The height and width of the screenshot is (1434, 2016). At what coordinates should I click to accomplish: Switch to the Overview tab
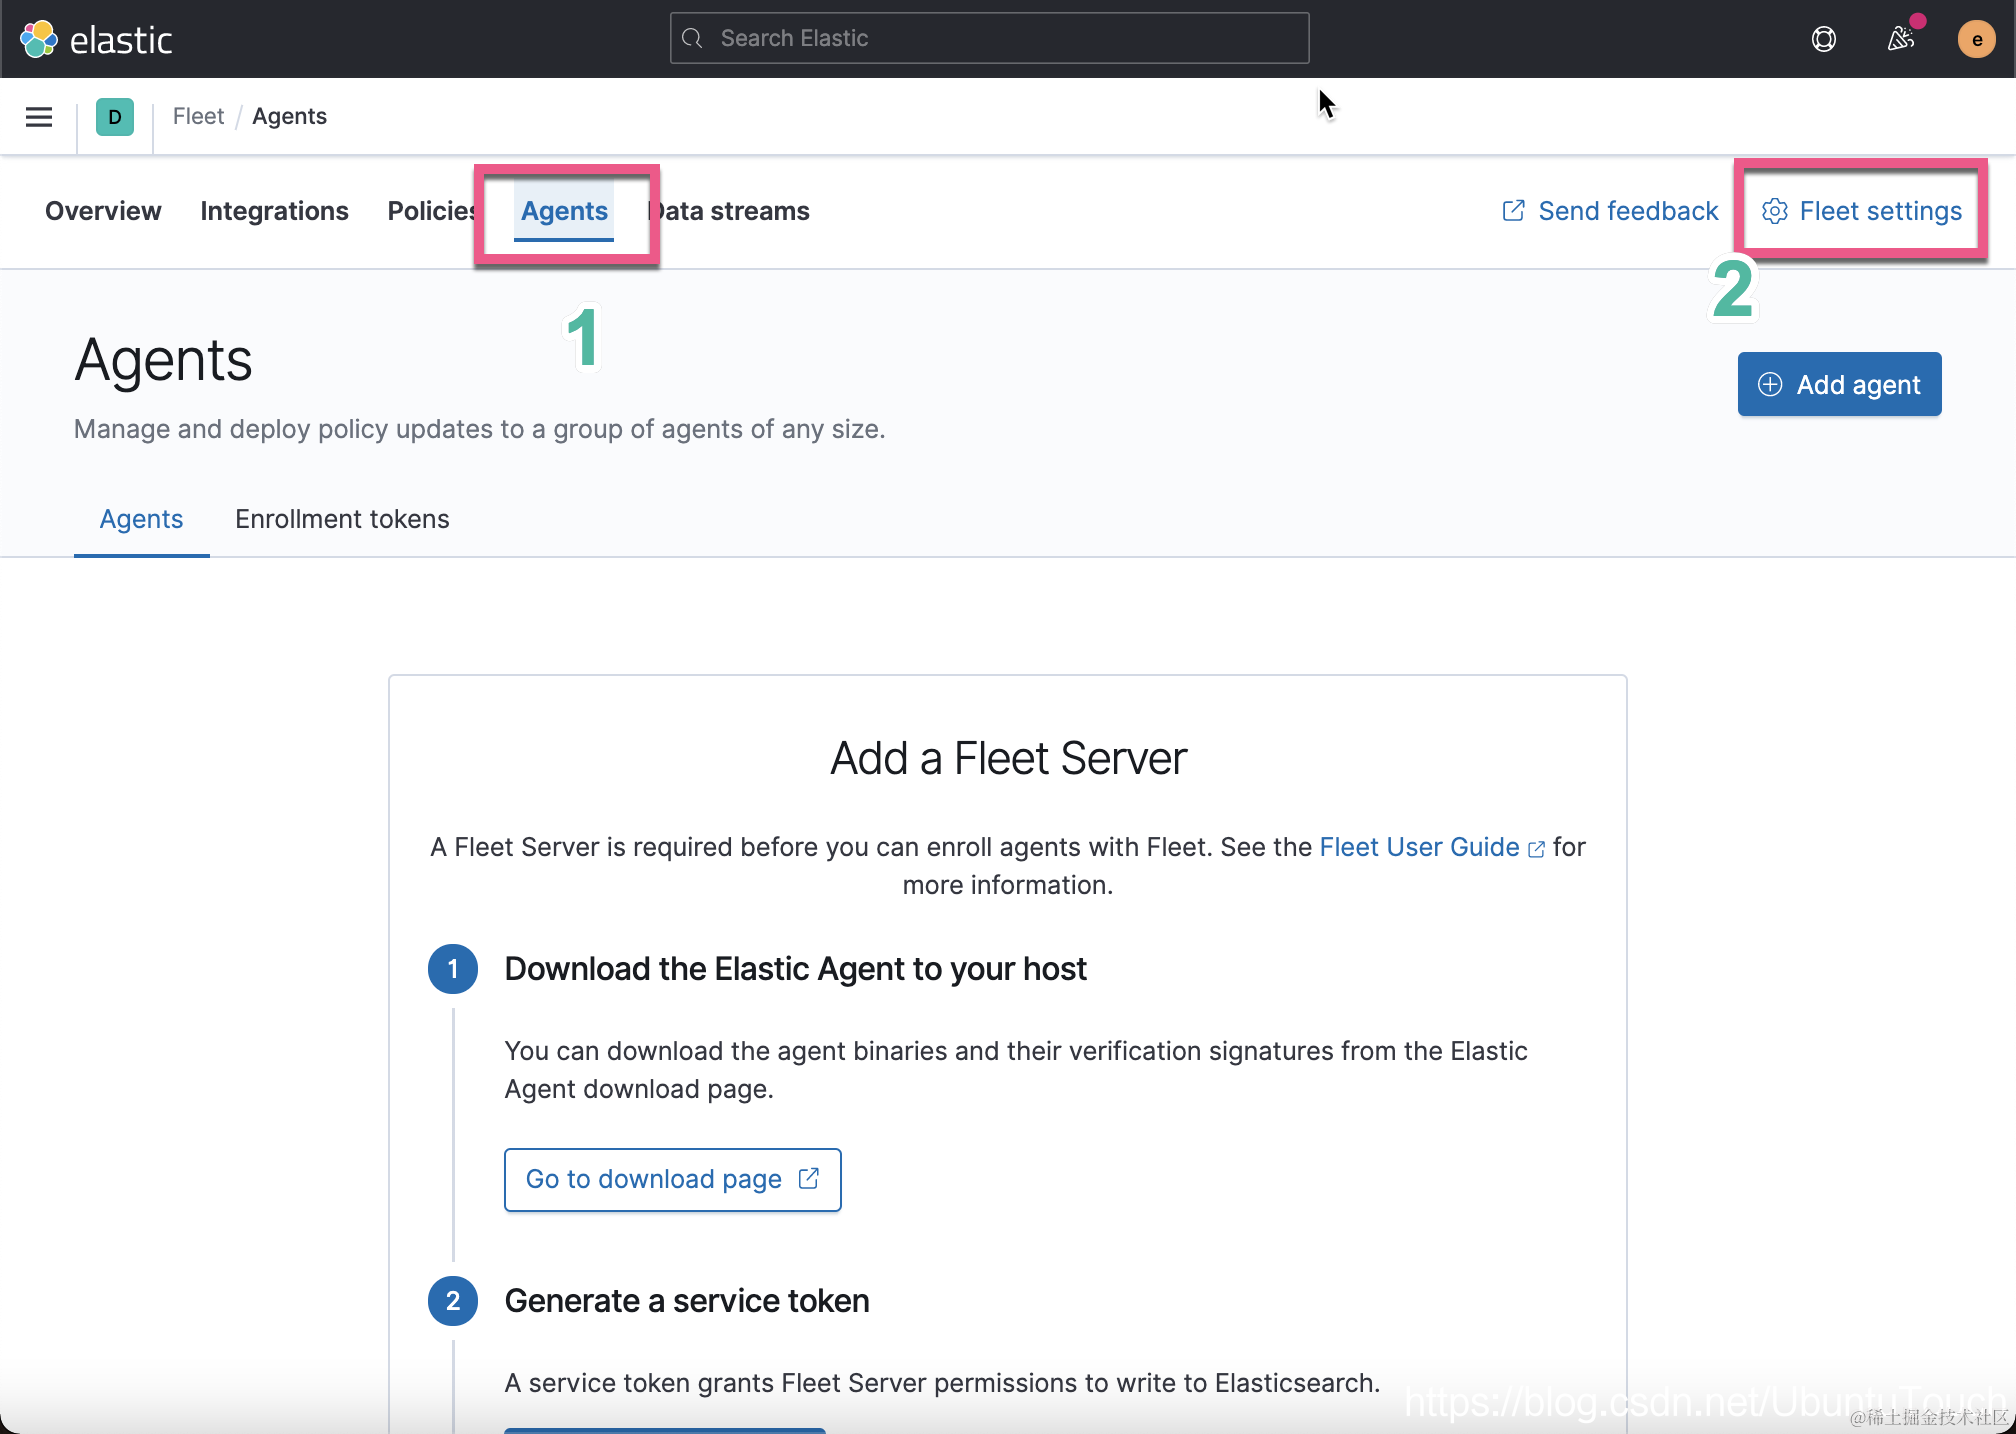[x=103, y=211]
